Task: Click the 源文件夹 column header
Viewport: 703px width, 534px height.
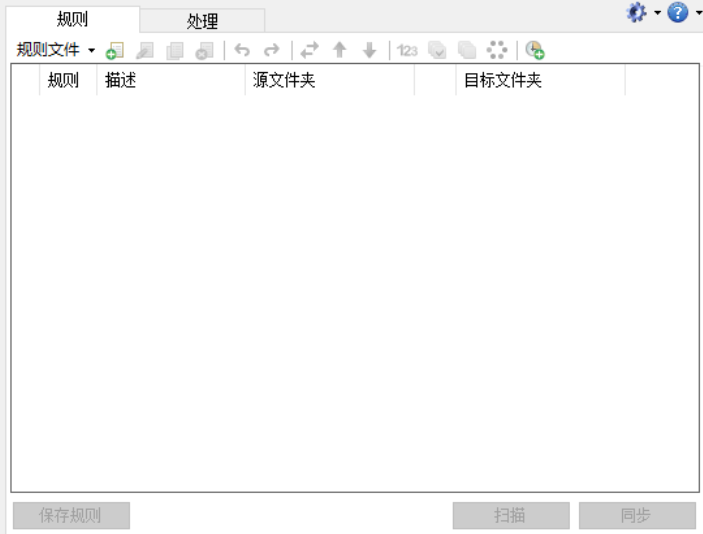Action: (330, 80)
